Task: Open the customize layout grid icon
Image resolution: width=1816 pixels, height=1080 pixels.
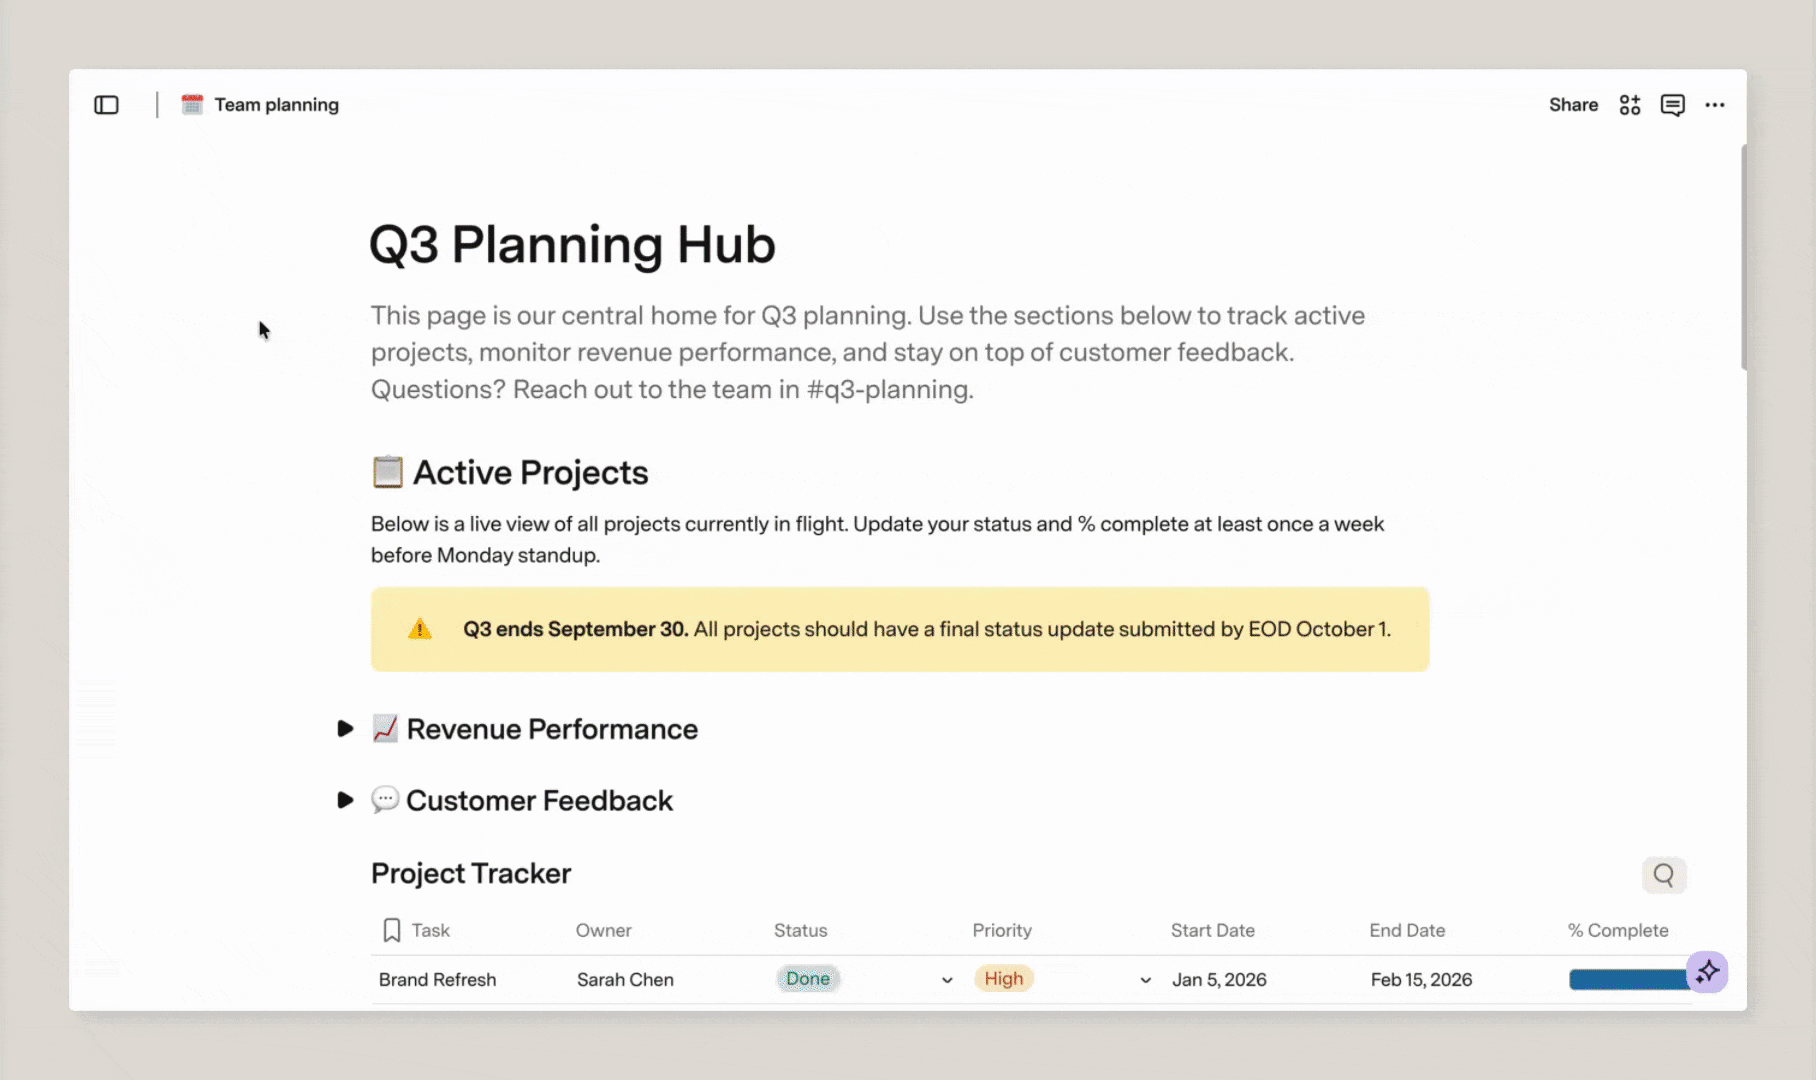Action: (x=1630, y=105)
